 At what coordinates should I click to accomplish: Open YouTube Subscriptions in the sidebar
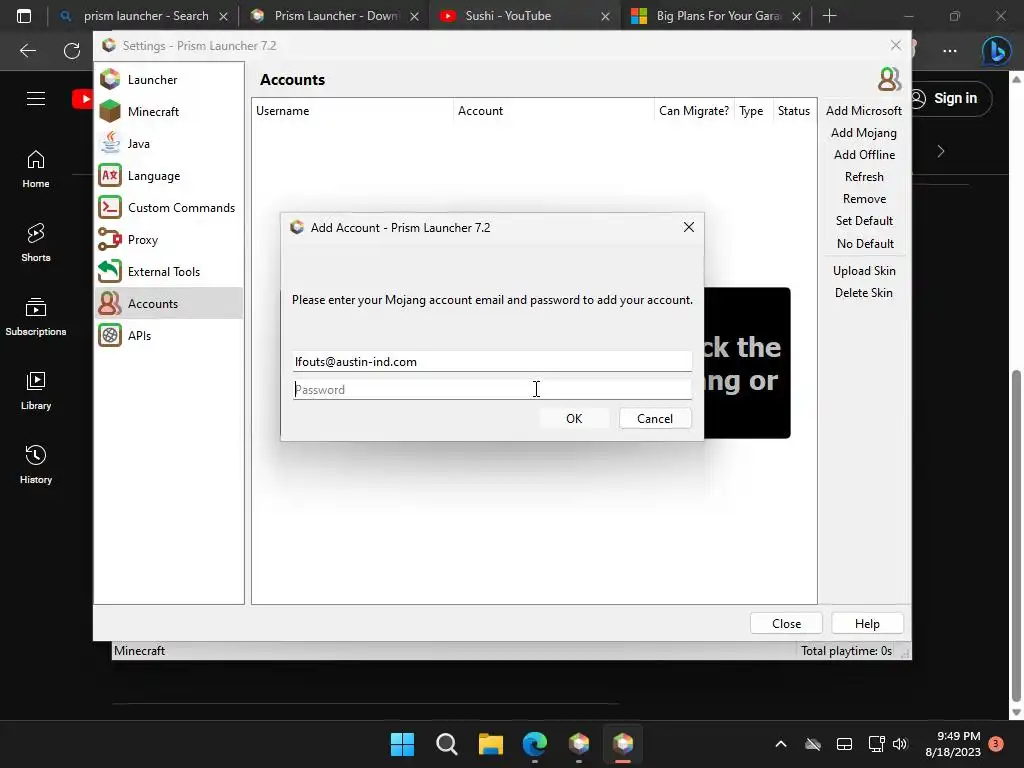point(36,317)
